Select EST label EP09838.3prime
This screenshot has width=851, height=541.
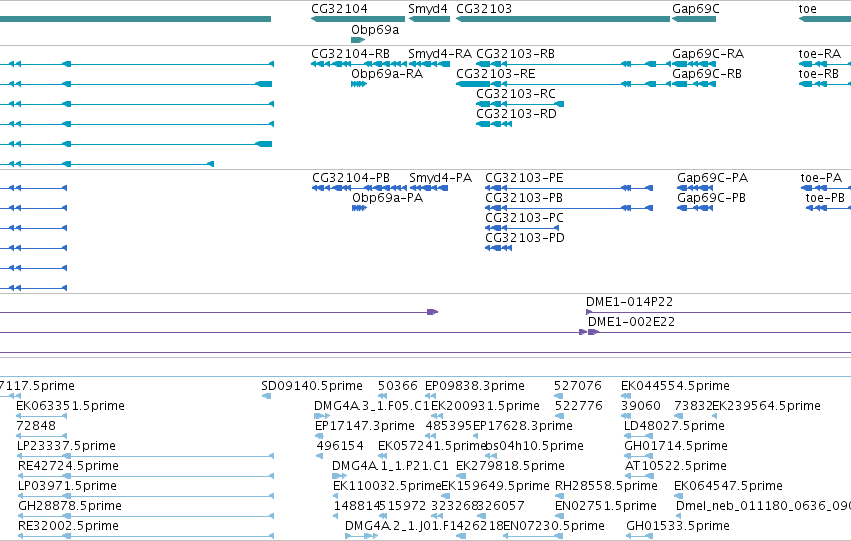coord(474,386)
